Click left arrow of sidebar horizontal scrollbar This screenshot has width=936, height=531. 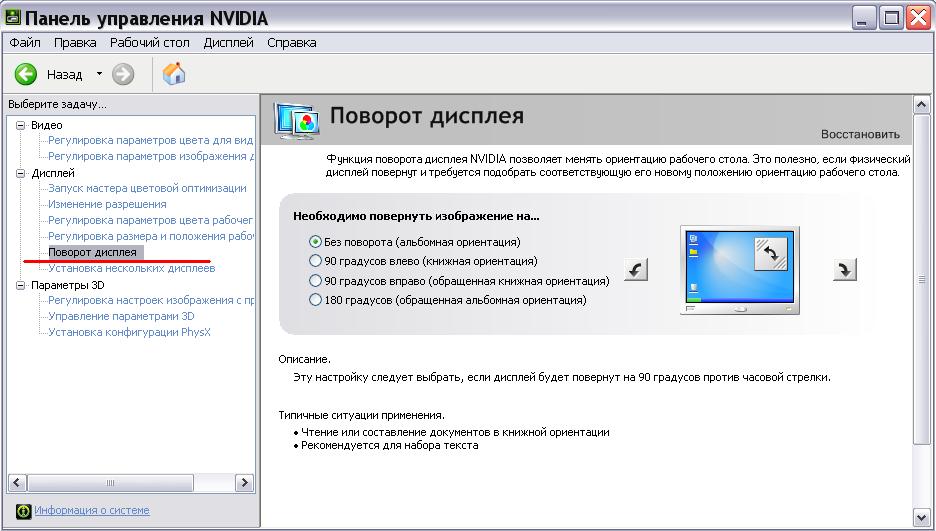point(17,483)
